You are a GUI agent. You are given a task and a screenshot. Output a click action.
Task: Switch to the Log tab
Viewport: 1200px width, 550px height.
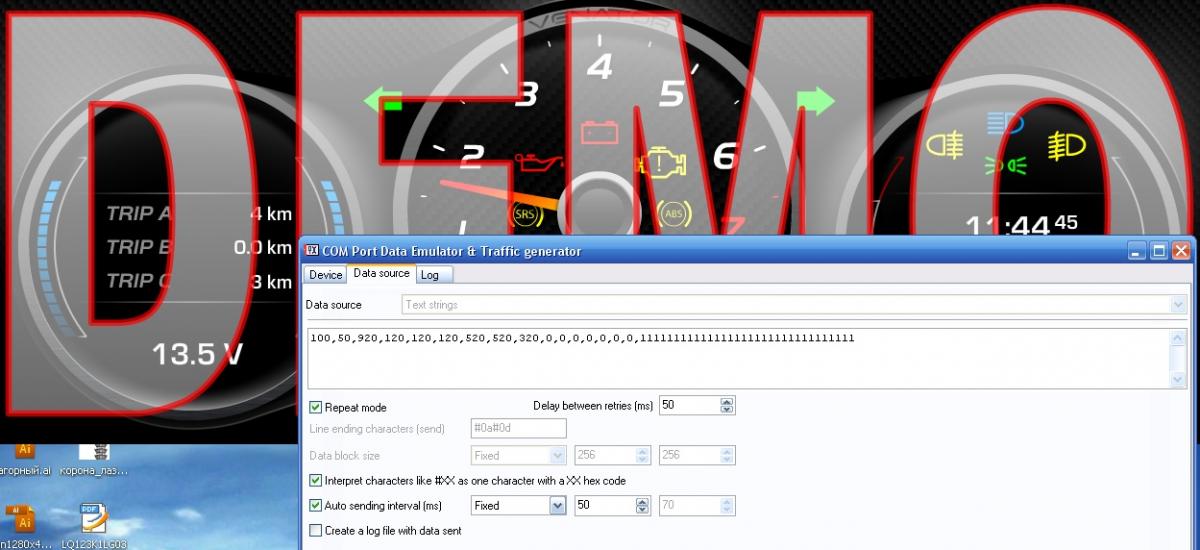[x=430, y=275]
